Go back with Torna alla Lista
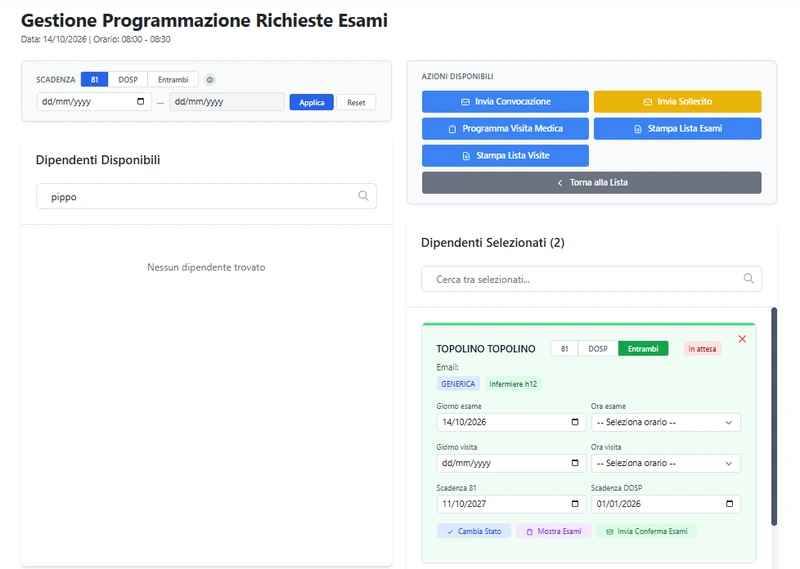Screen dimensions: 800x569 coord(591,182)
